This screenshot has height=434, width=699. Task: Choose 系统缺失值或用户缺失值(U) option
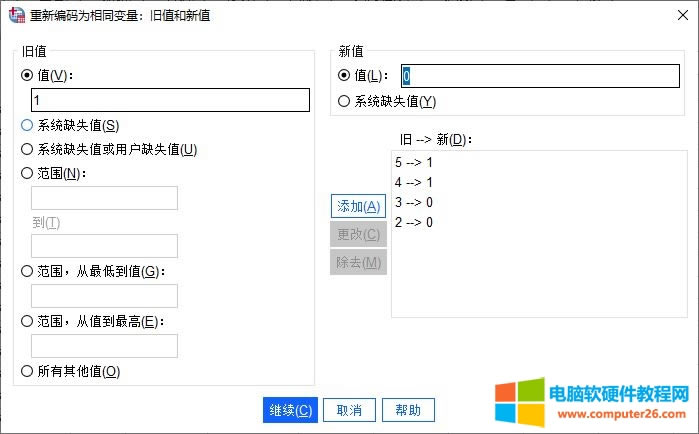pyautogui.click(x=27, y=149)
